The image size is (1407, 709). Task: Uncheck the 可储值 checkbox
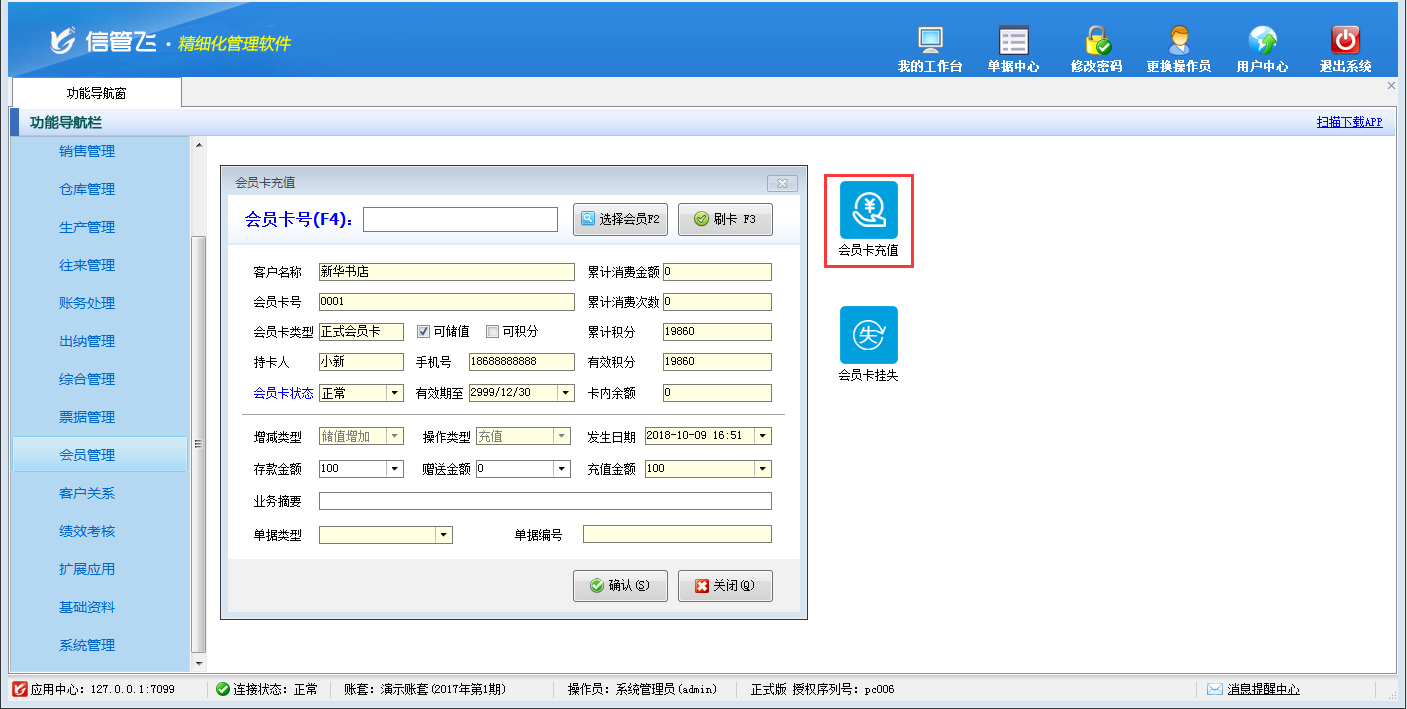pyautogui.click(x=423, y=332)
